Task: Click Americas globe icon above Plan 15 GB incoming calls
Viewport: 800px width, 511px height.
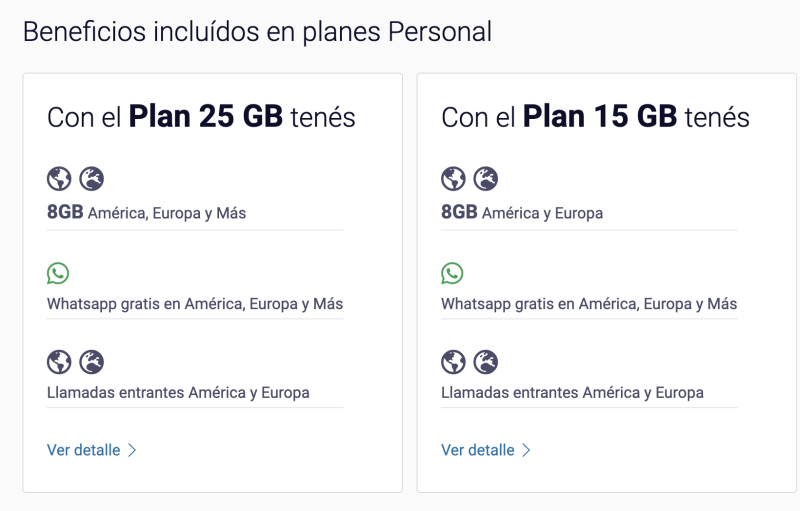Action: tap(453, 362)
